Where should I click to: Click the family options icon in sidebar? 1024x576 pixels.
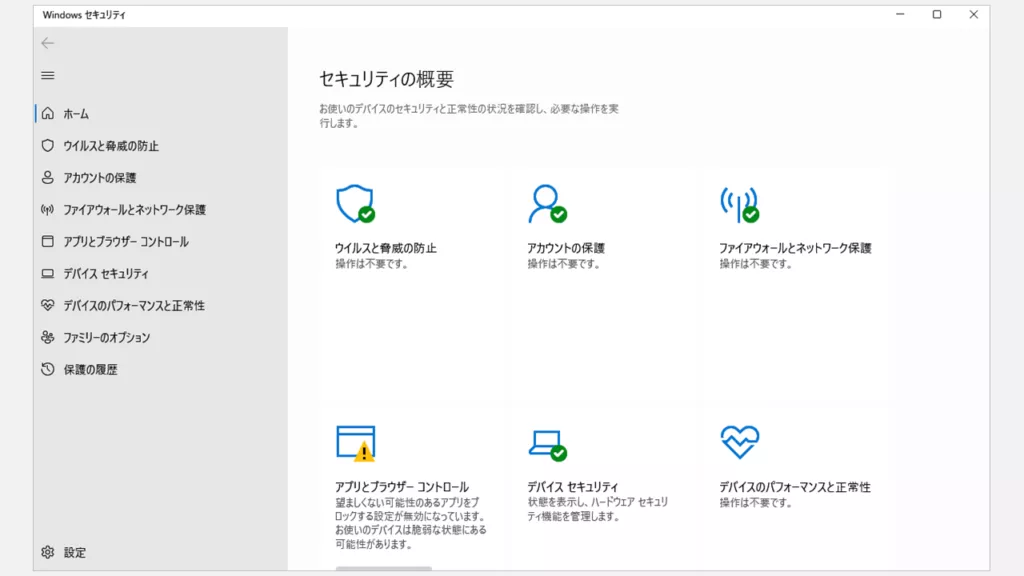(47, 337)
